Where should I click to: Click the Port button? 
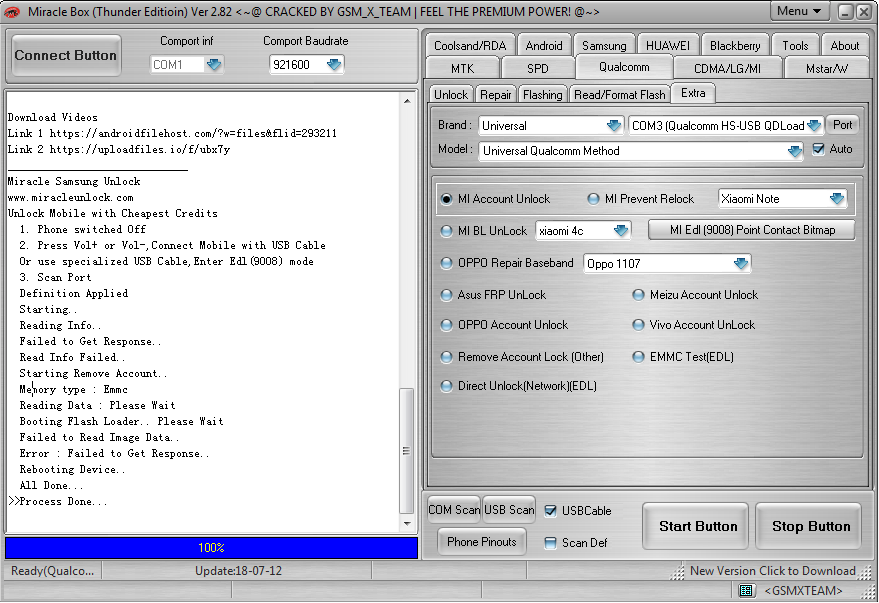(842, 125)
